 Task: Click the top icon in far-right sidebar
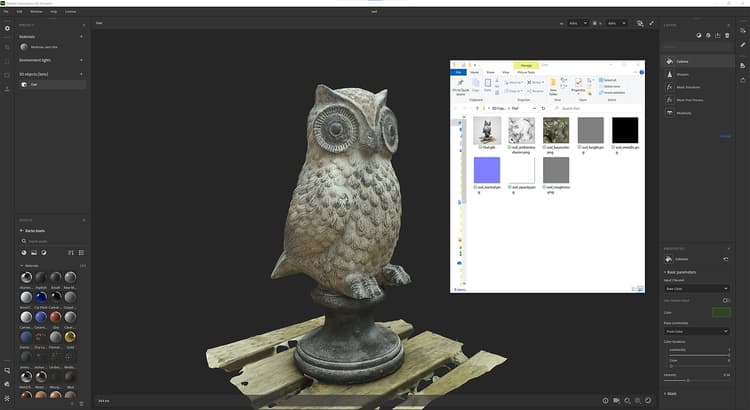click(742, 31)
